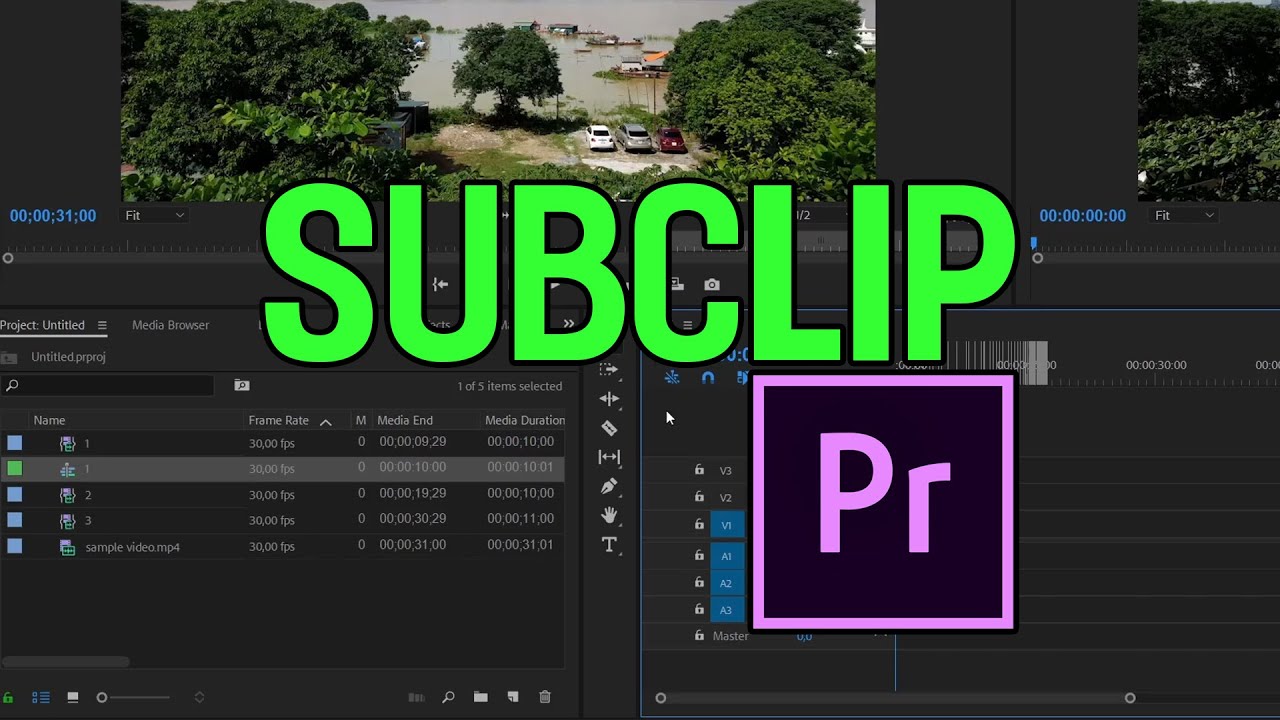
Task: Click the Program monitor timecode 00:00:00:00
Action: pos(1082,216)
